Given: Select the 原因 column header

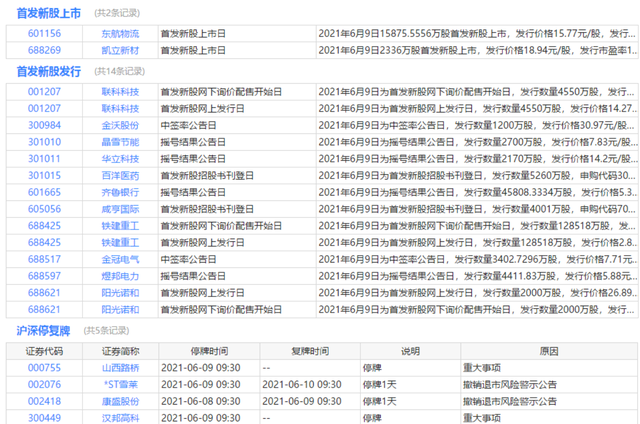Looking at the screenshot, I should (549, 351).
